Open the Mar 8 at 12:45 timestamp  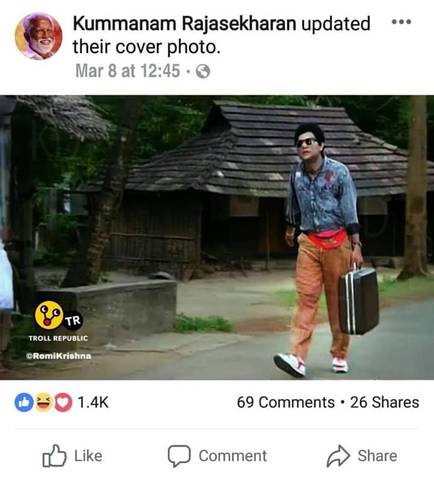coord(128,71)
